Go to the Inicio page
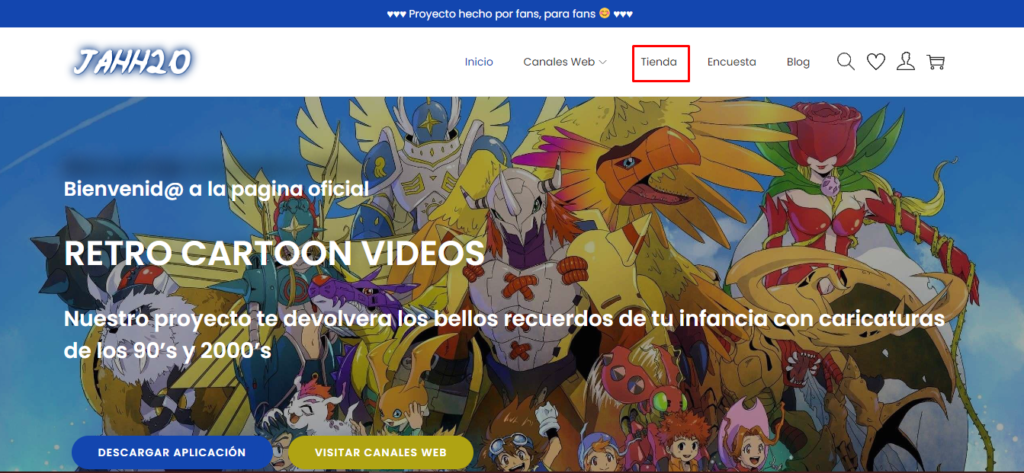Screen dimensions: 1024x473 pyautogui.click(x=479, y=62)
